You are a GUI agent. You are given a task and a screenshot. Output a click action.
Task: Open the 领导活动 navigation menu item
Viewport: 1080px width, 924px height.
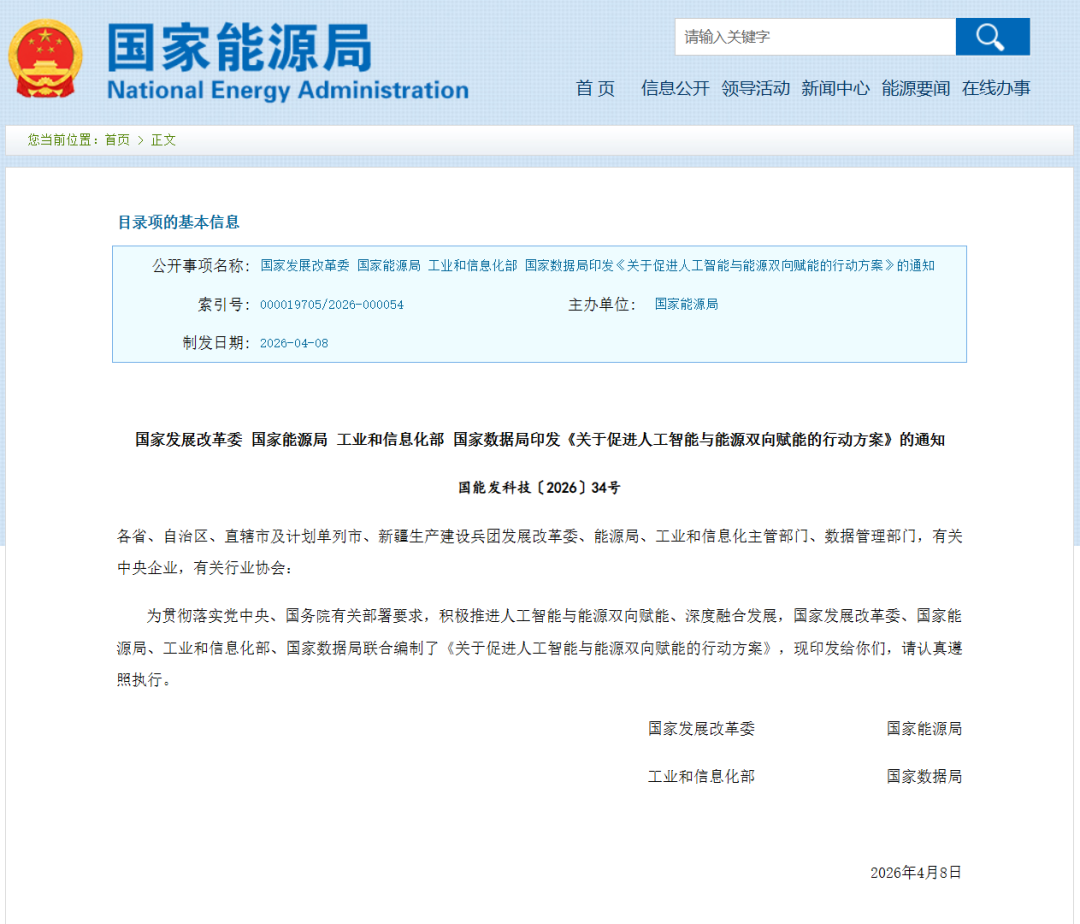pyautogui.click(x=756, y=88)
